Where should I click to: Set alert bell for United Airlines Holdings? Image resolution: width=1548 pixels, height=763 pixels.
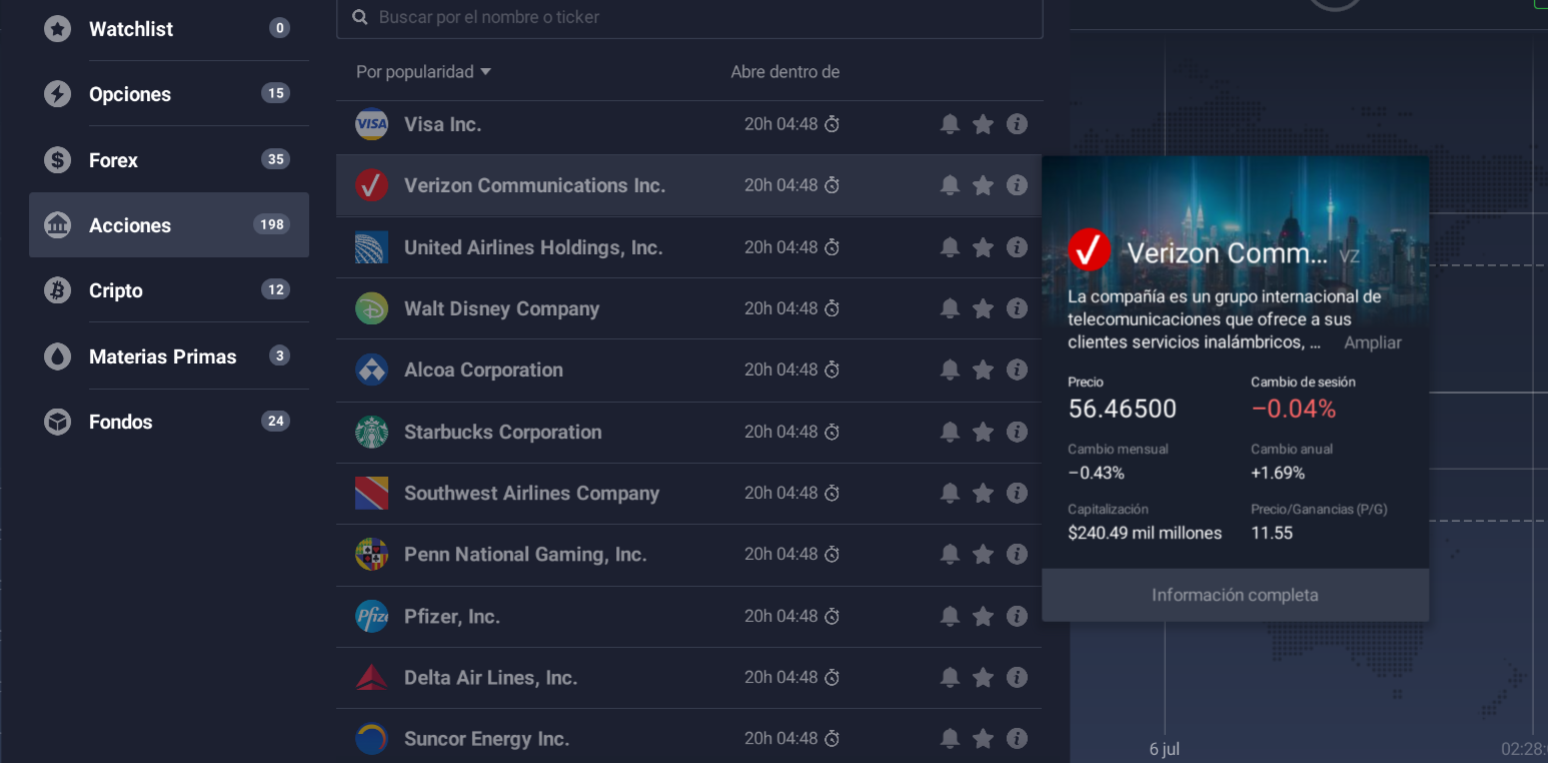pos(950,247)
